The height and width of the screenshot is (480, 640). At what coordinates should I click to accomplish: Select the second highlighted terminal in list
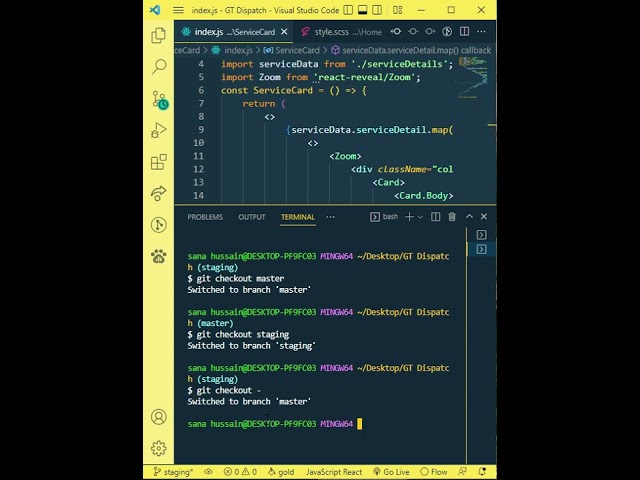[482, 249]
